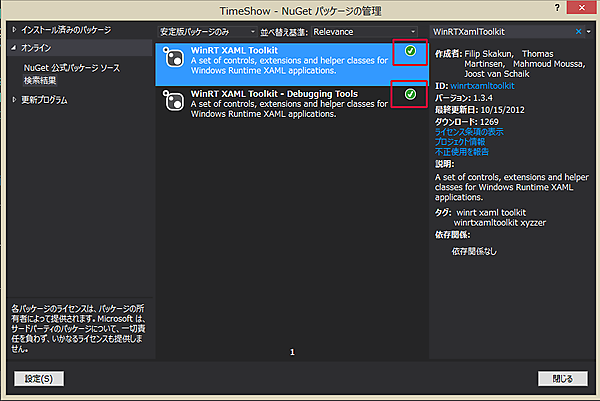Select NuGet 公式パッケージ ソース

(72, 68)
